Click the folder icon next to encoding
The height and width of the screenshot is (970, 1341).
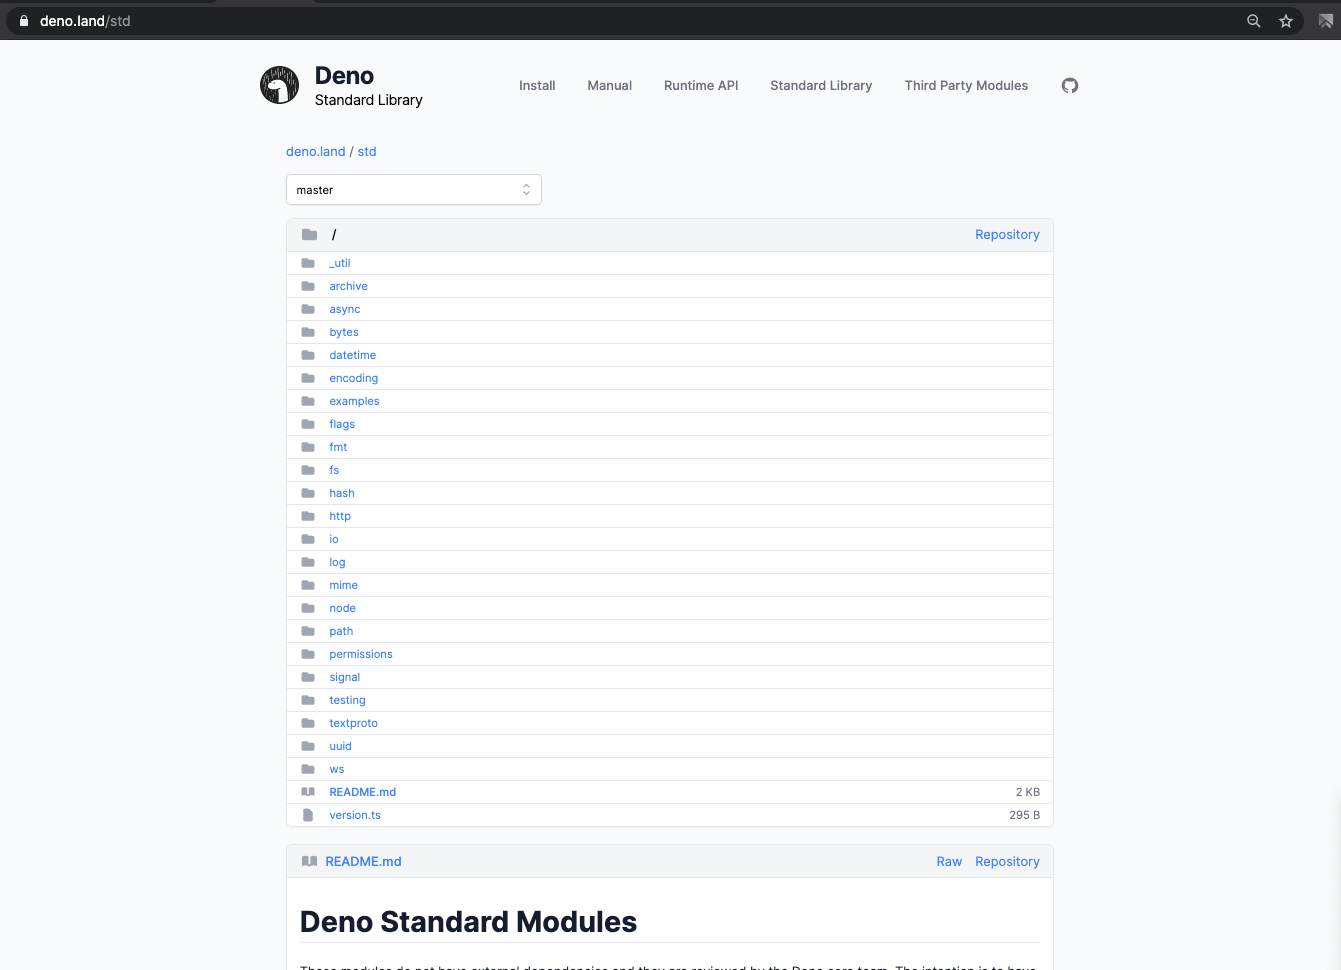(308, 378)
